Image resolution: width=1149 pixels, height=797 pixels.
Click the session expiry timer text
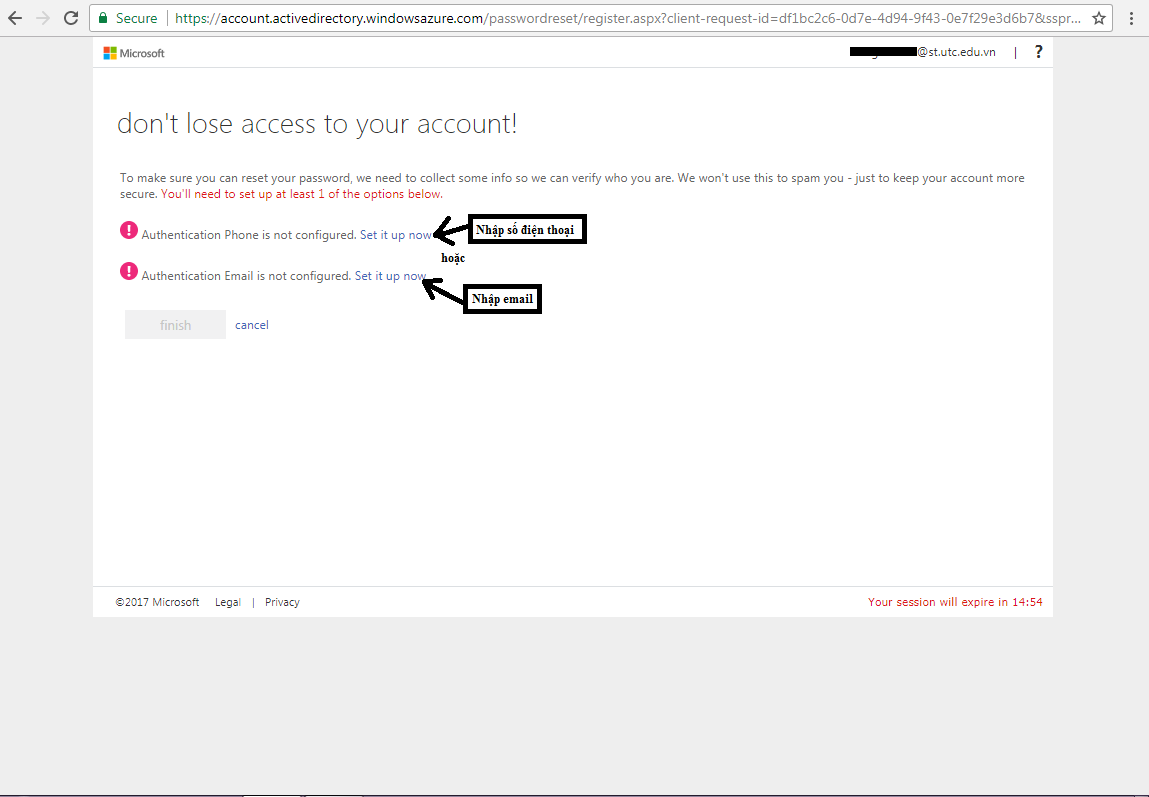(955, 602)
